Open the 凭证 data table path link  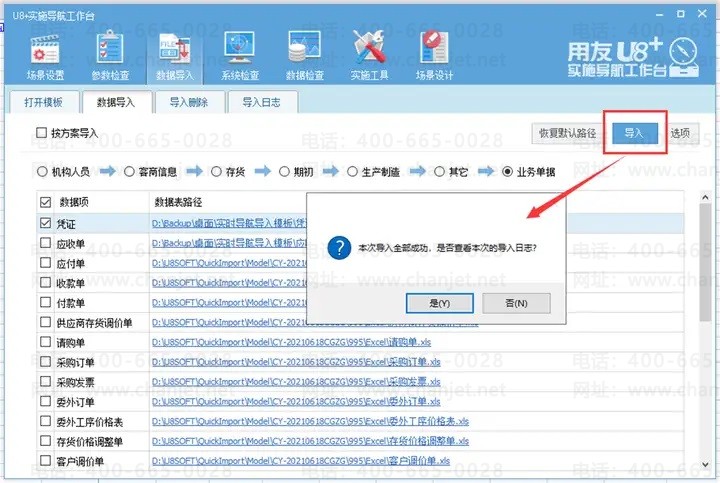tap(229, 224)
